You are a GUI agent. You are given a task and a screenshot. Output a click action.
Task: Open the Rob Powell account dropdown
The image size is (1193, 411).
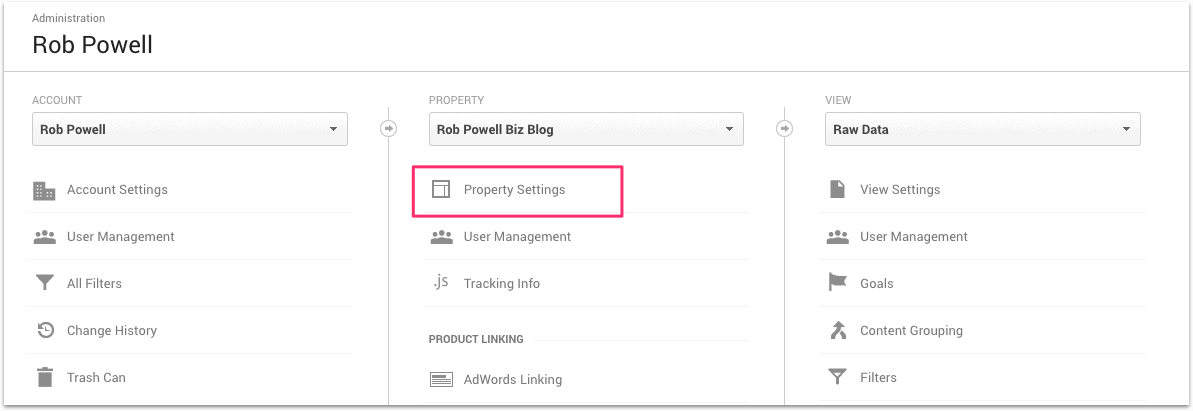[190, 129]
